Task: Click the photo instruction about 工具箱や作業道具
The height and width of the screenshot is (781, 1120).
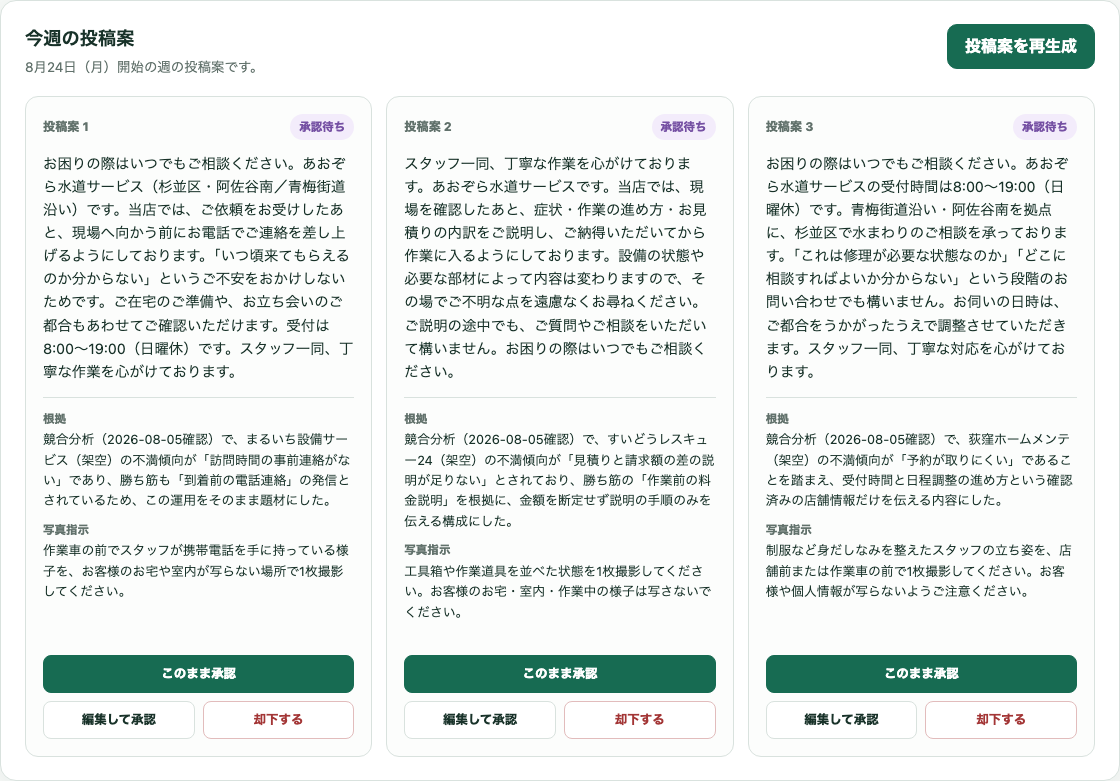Action: tap(558, 591)
